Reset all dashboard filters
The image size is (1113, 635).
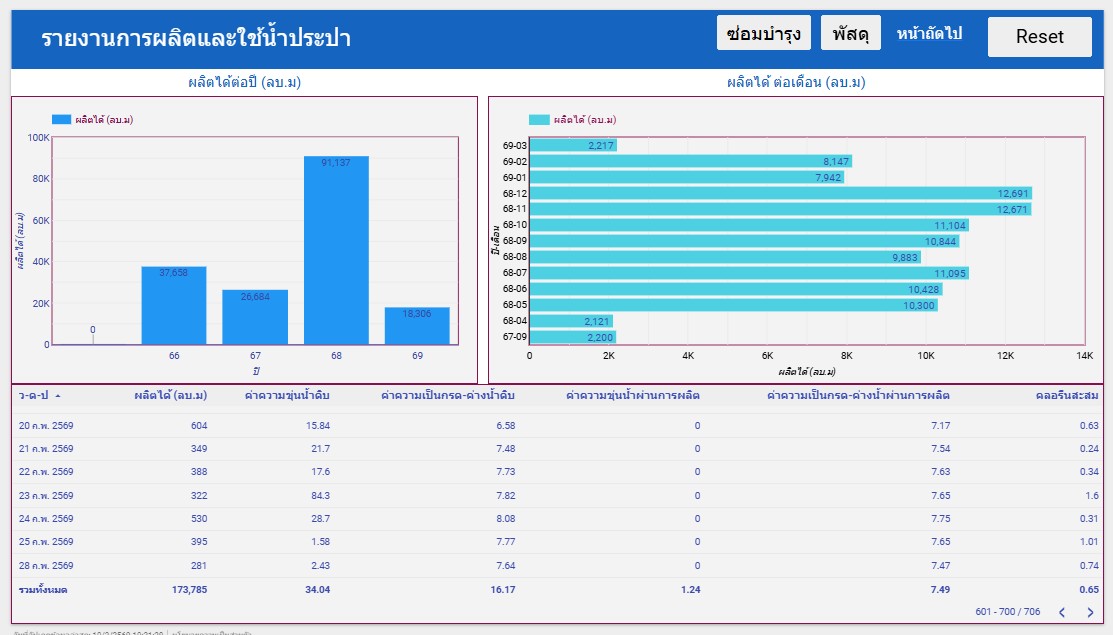pos(1039,37)
